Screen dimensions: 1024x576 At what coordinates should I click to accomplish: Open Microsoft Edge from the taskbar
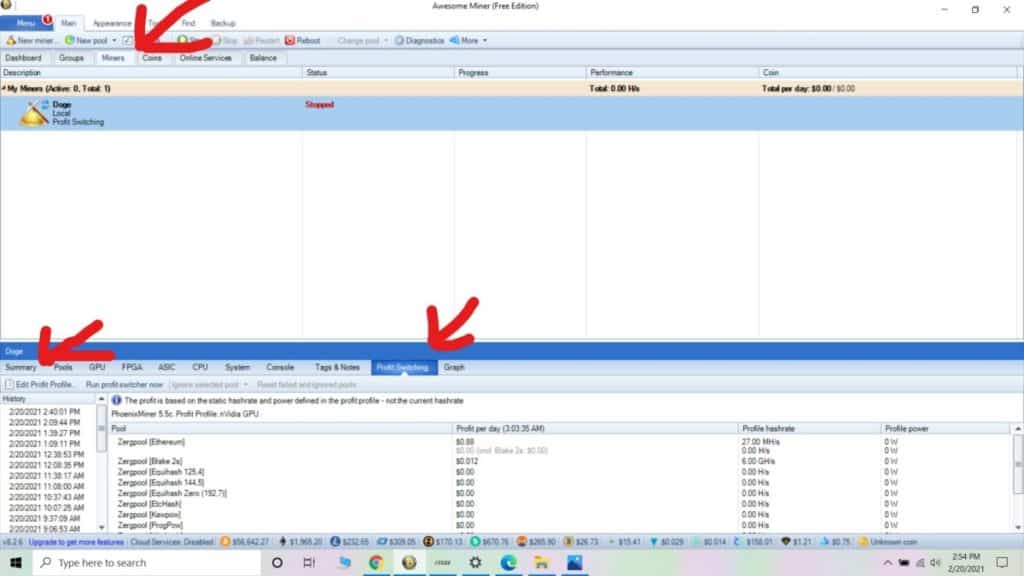pos(508,562)
